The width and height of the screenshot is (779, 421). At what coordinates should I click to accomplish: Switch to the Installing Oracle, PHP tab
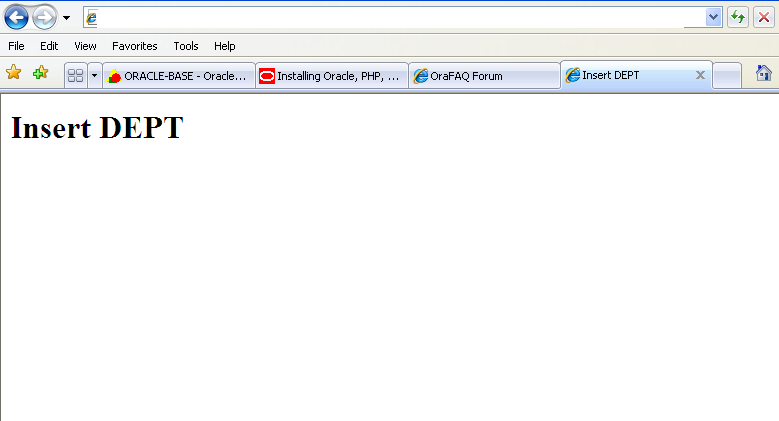331,76
